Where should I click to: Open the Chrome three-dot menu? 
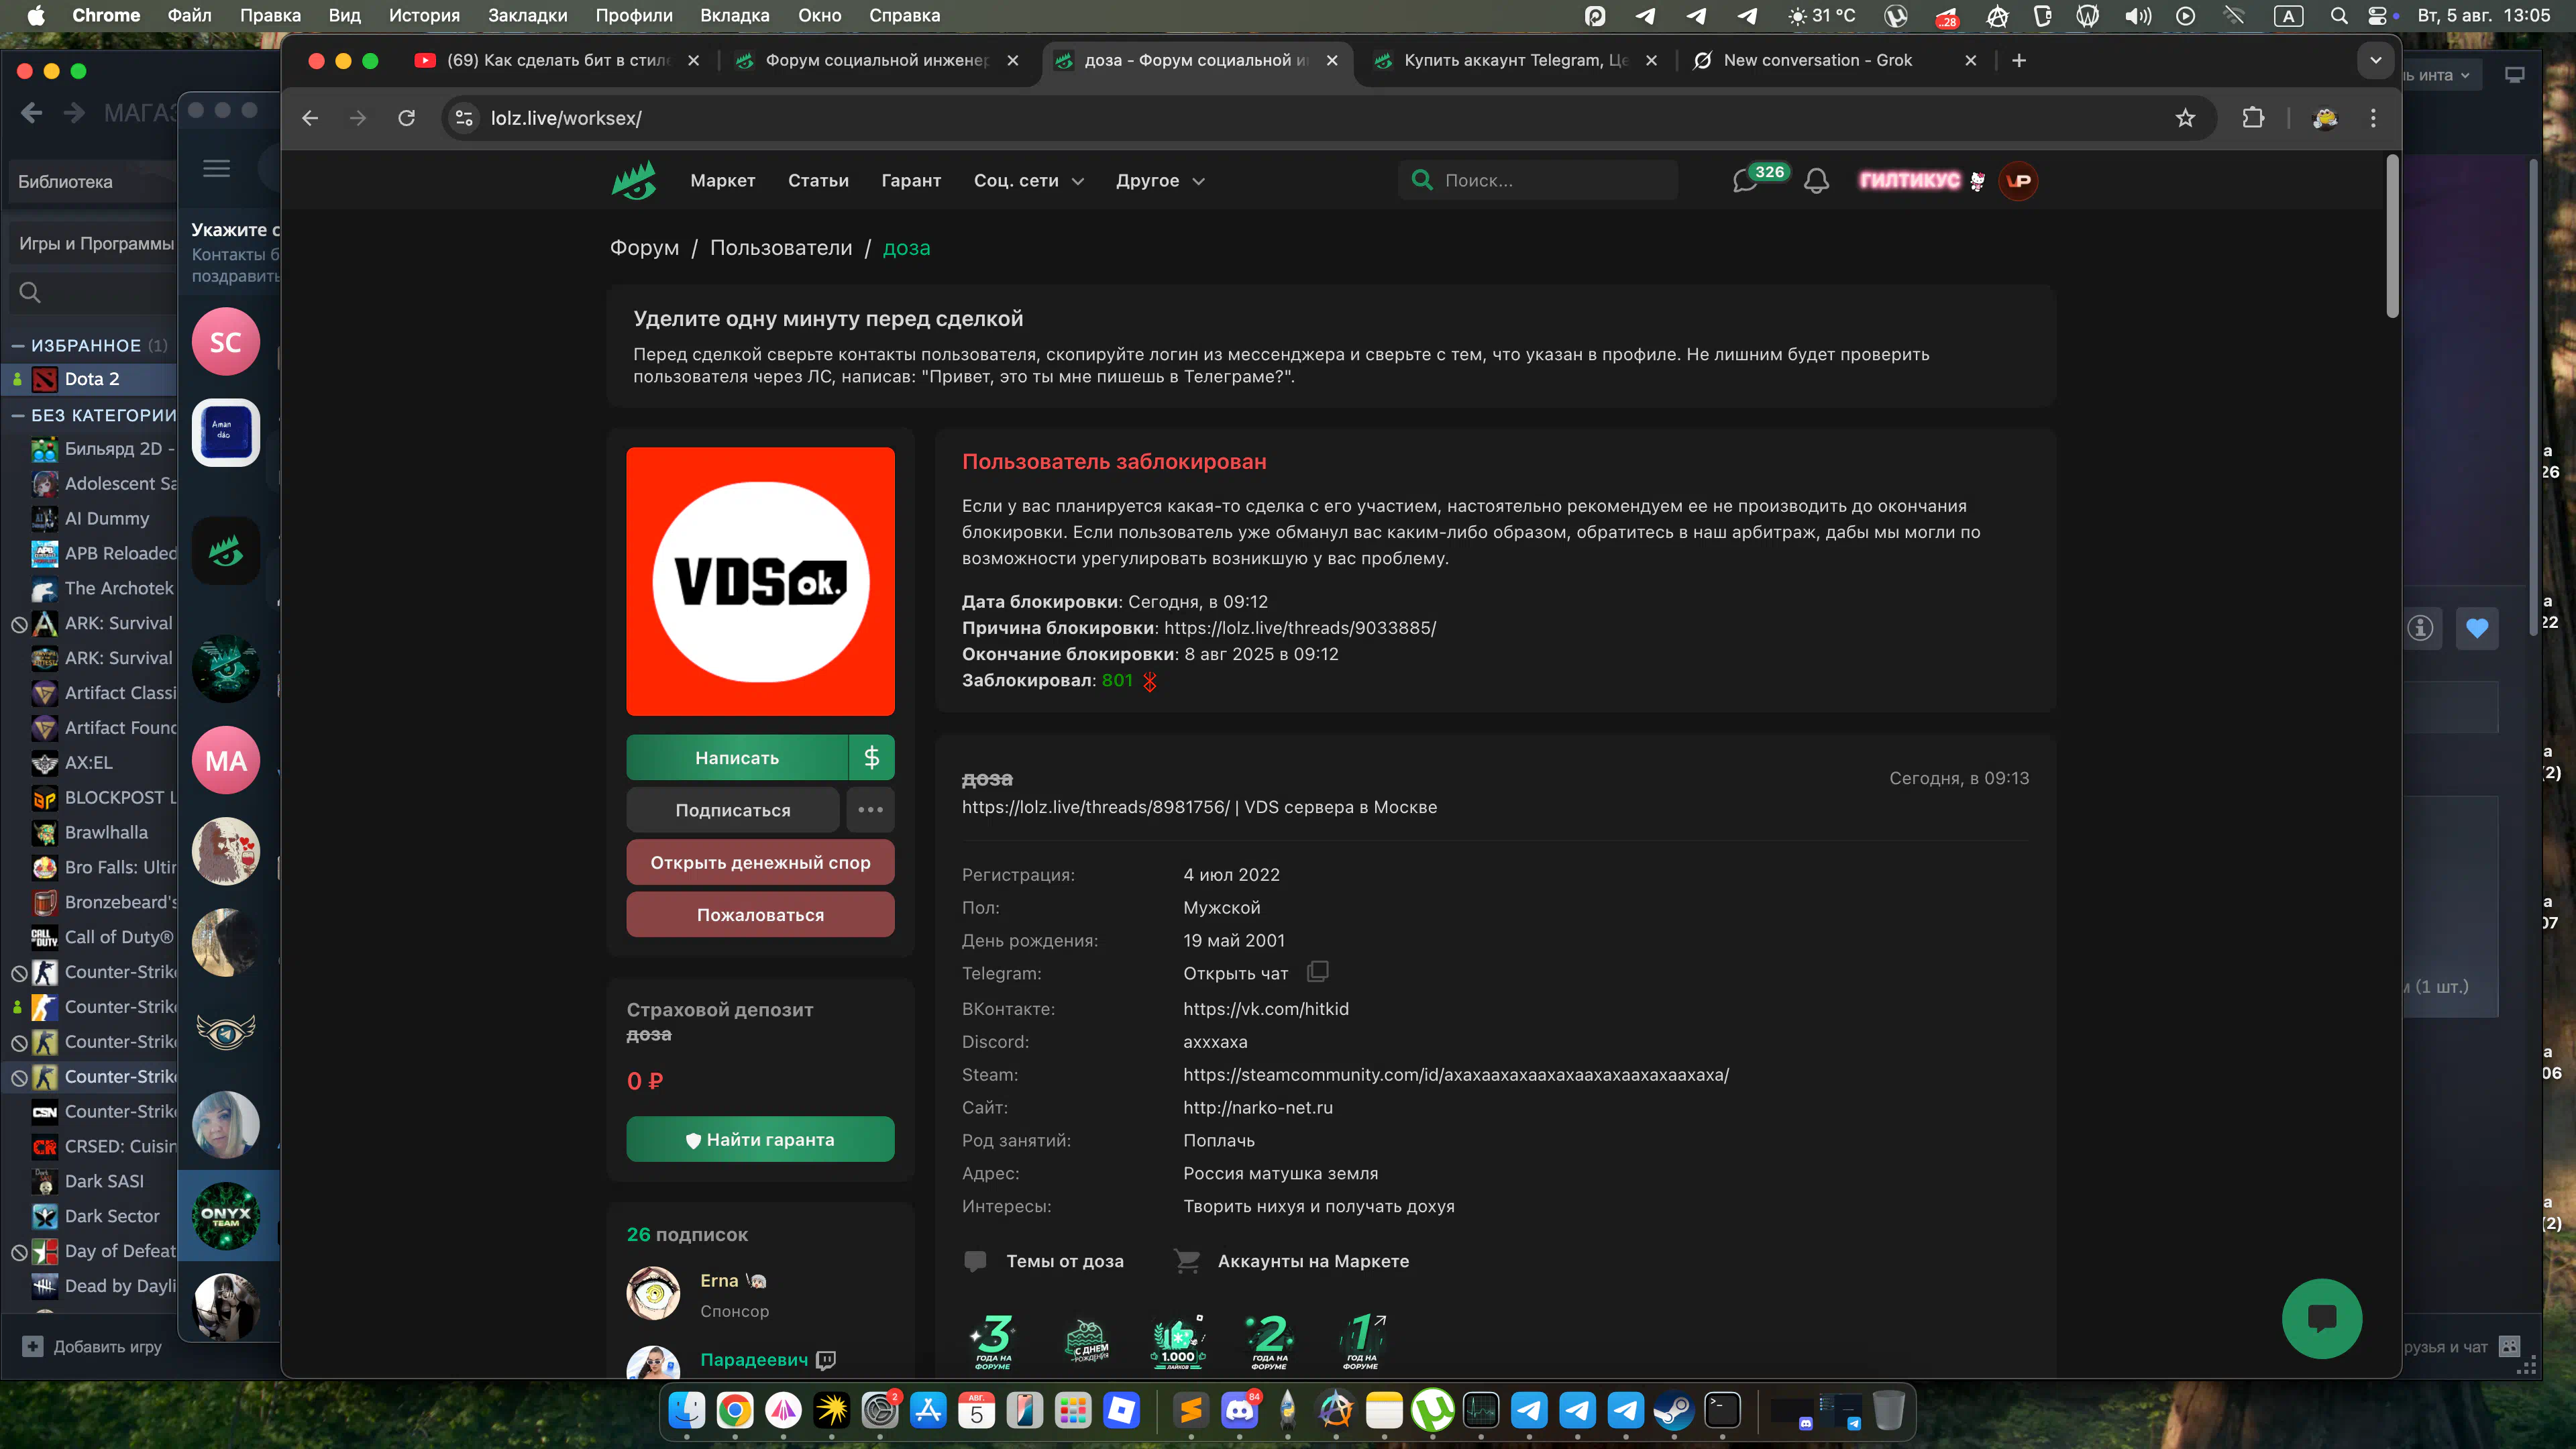tap(2373, 118)
